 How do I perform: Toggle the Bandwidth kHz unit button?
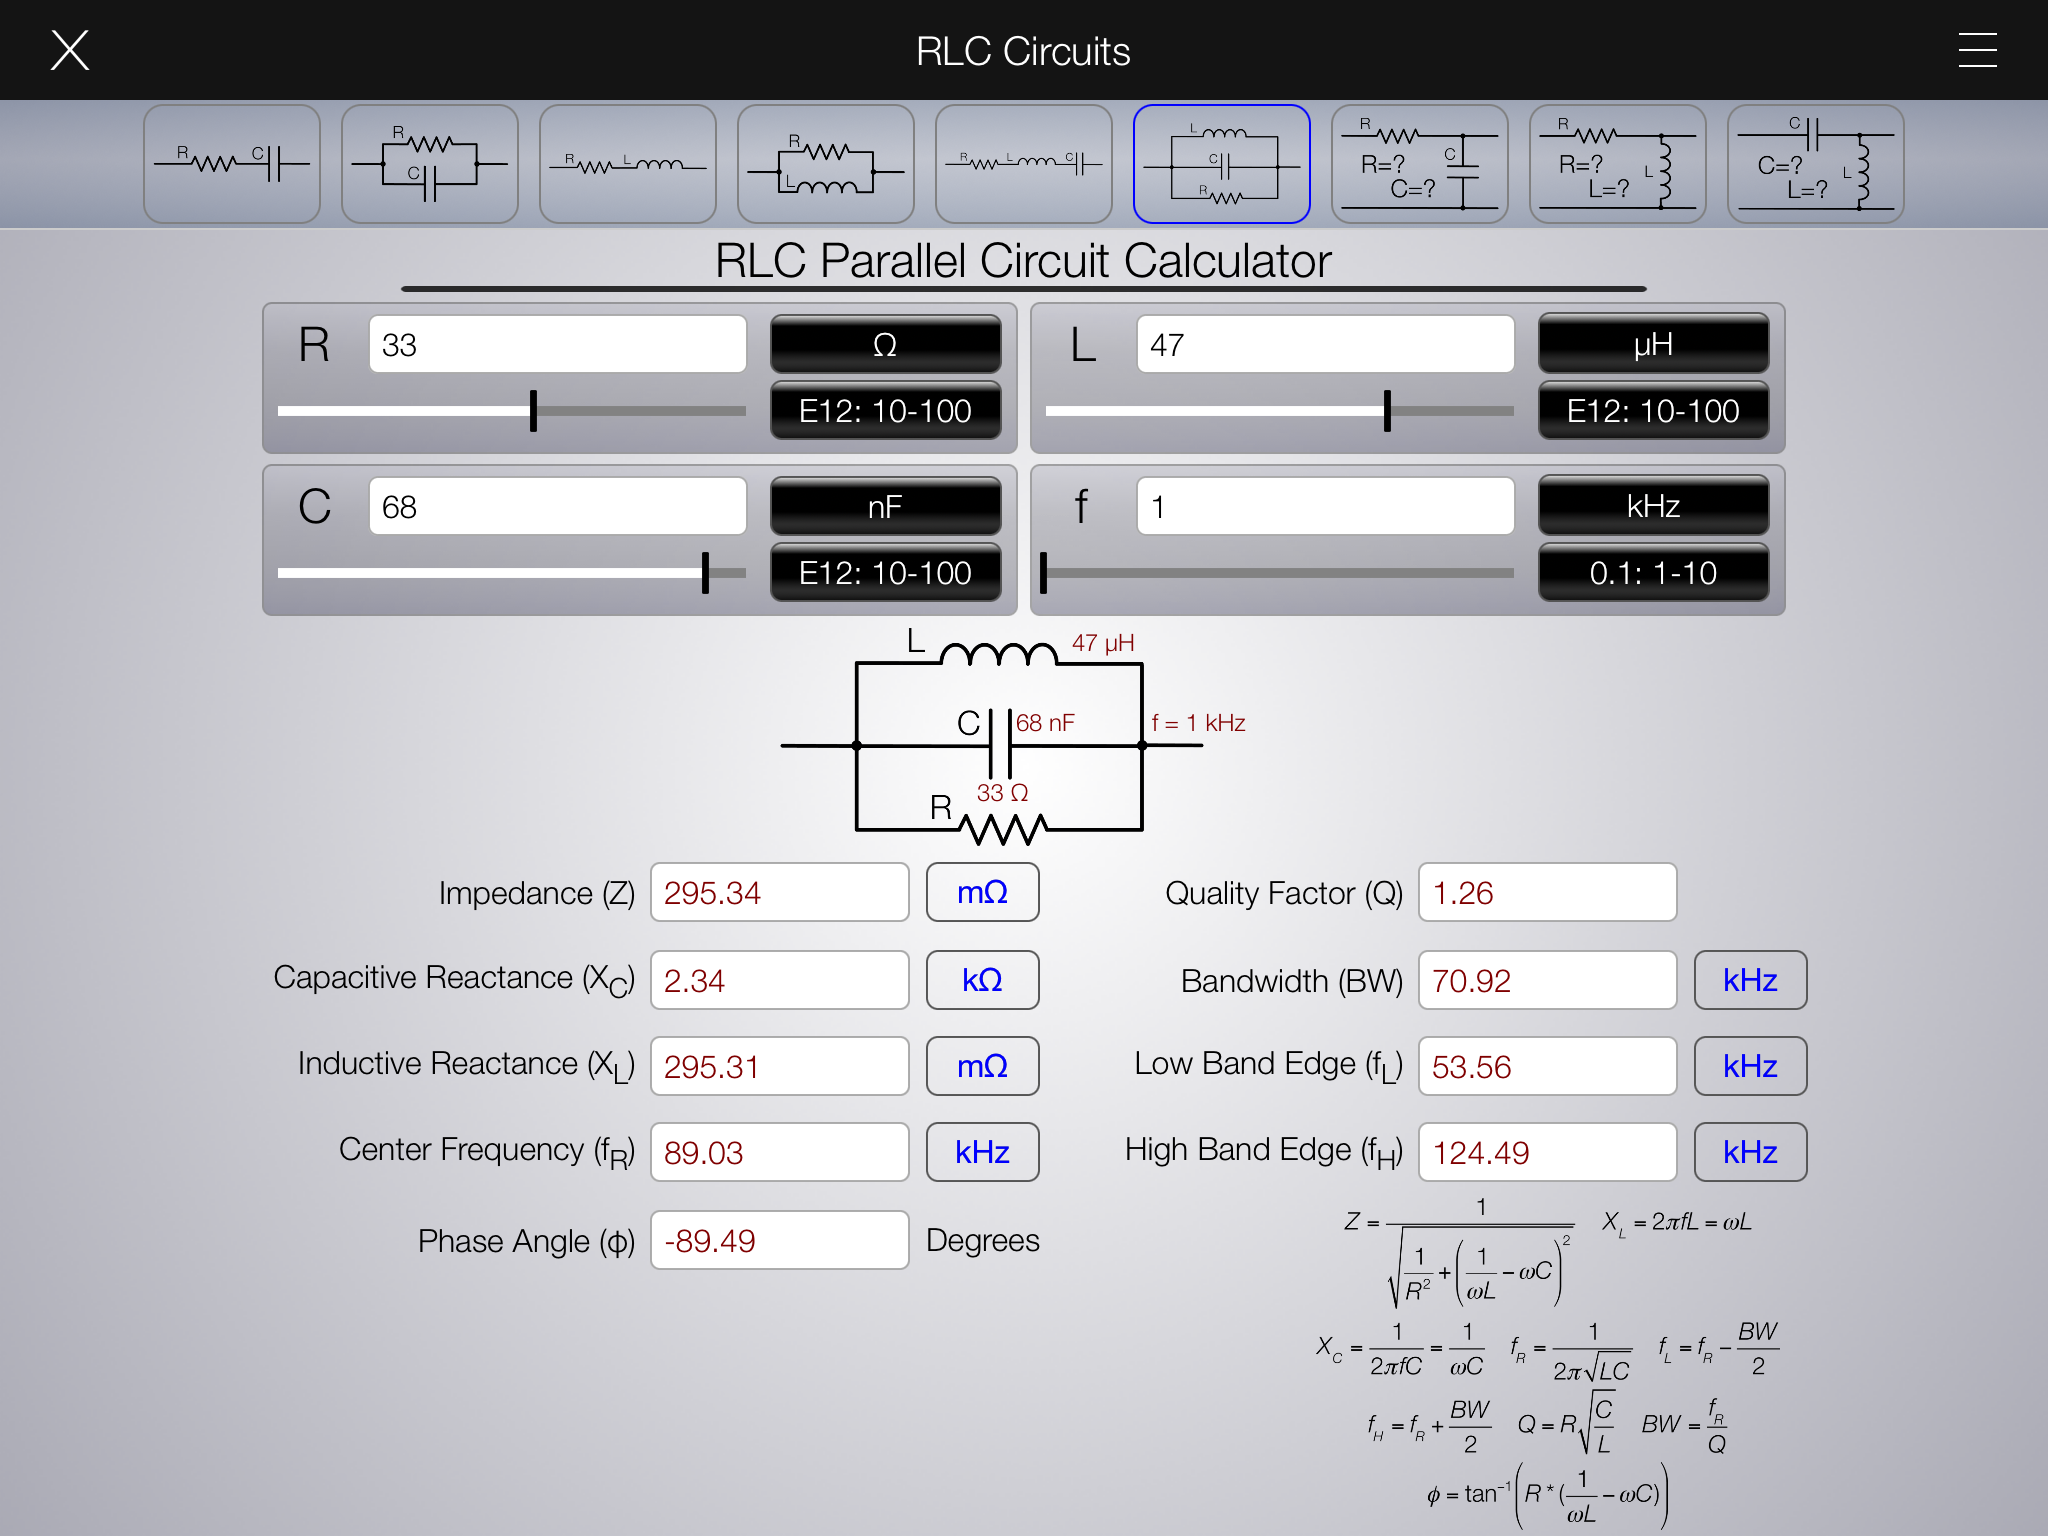click(1750, 980)
